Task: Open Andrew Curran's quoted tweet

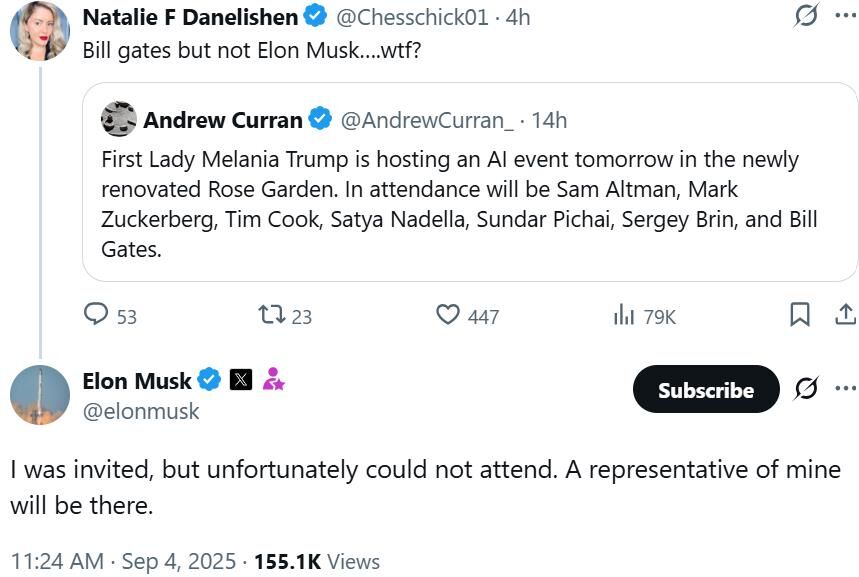Action: coord(469,182)
